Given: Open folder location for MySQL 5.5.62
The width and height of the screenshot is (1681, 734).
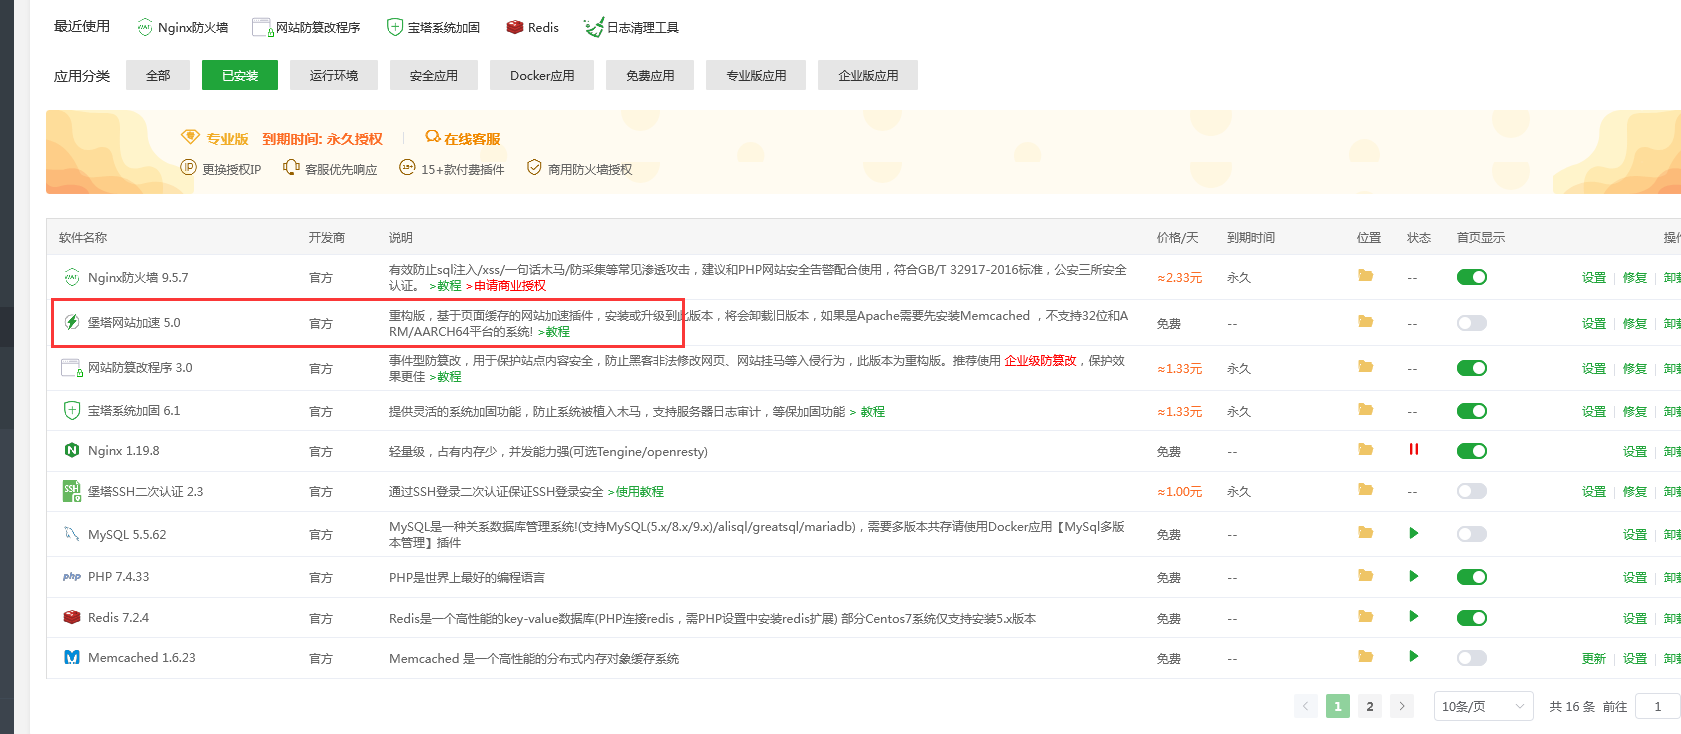Looking at the screenshot, I should point(1365,532).
